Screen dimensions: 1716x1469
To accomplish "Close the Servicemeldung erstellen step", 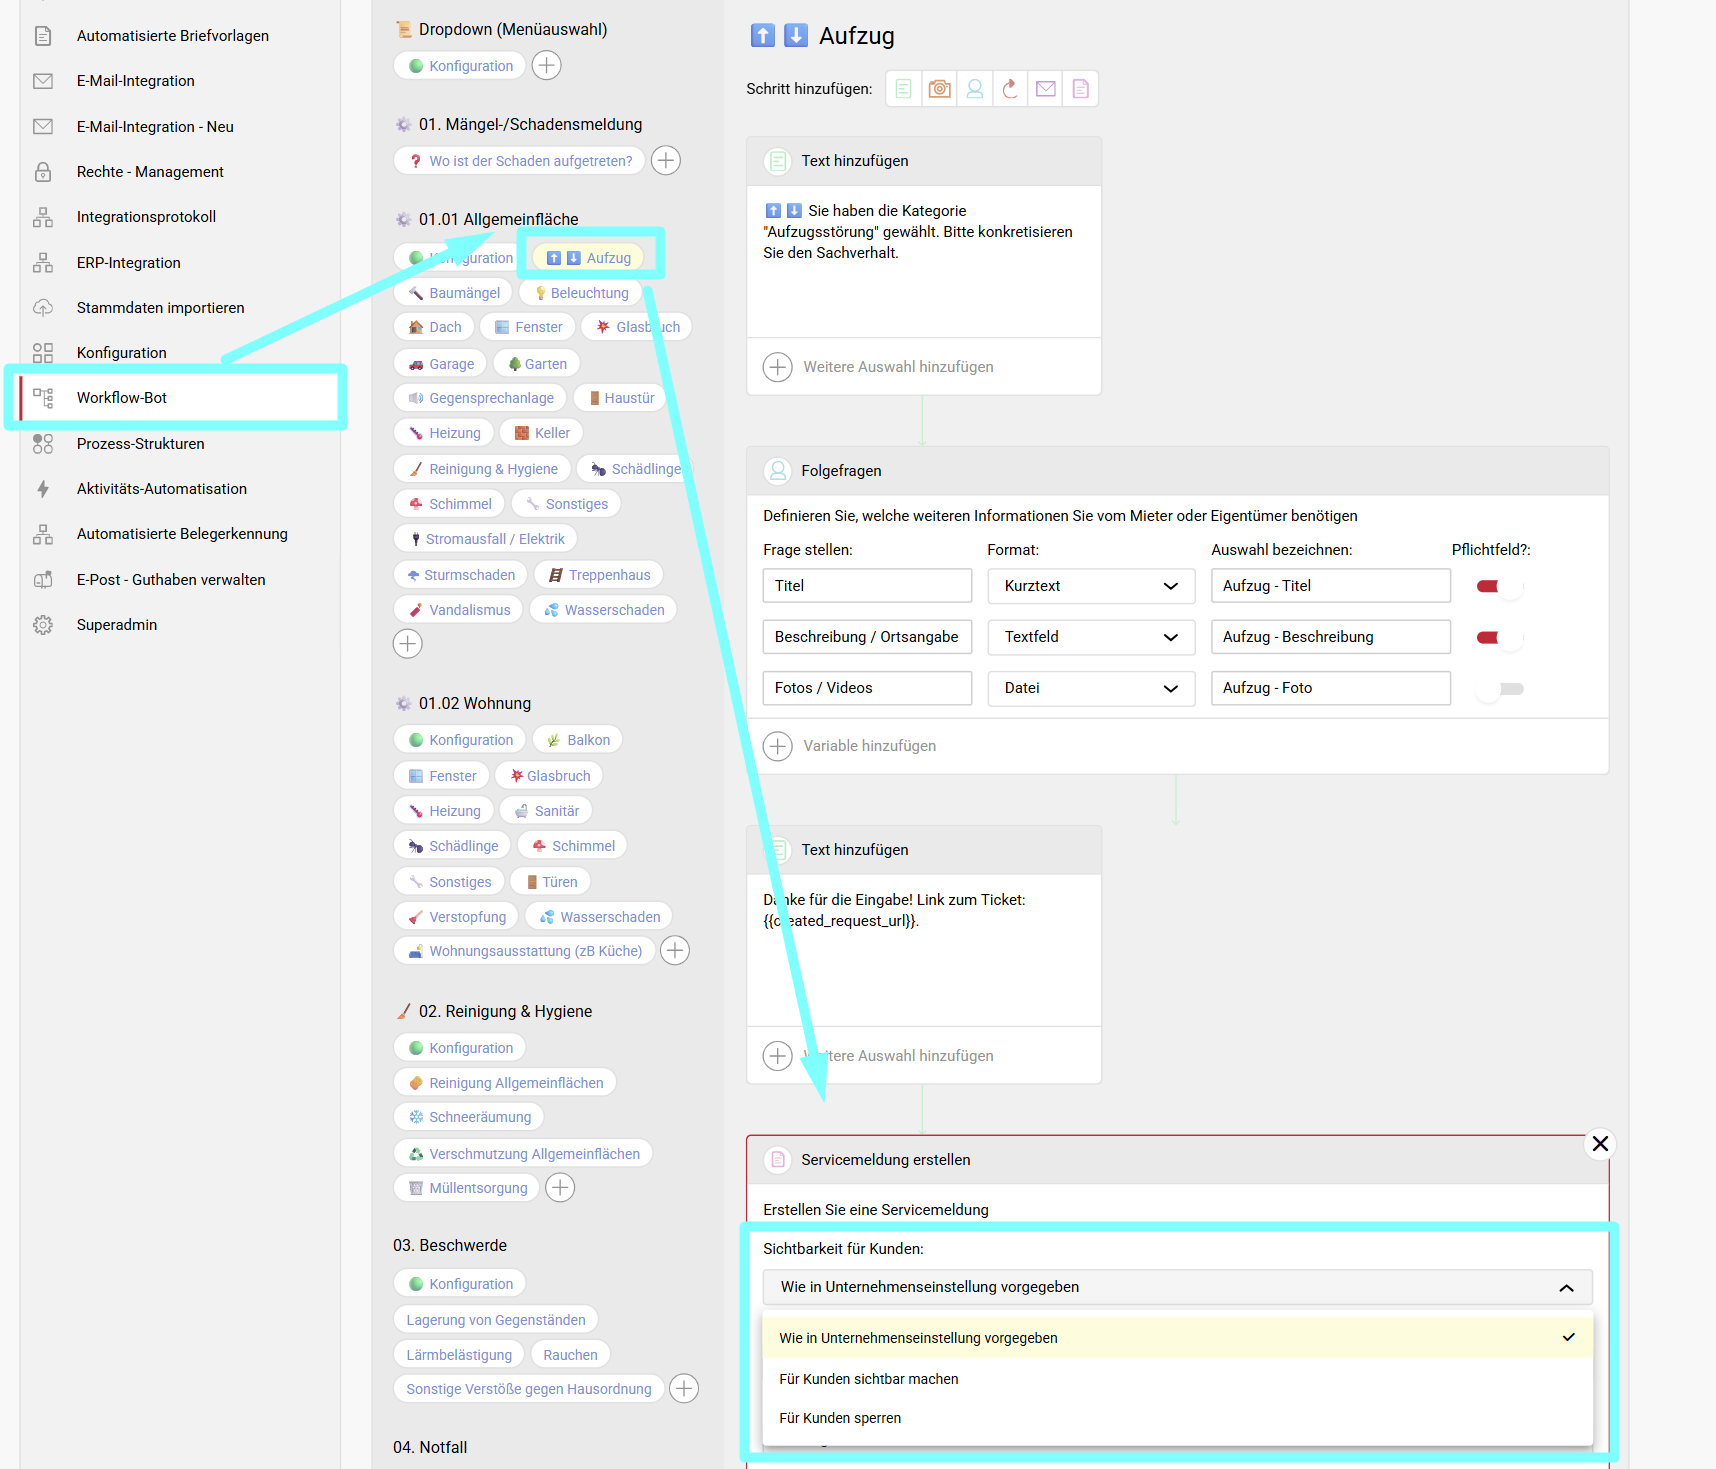I will 1600,1144.
